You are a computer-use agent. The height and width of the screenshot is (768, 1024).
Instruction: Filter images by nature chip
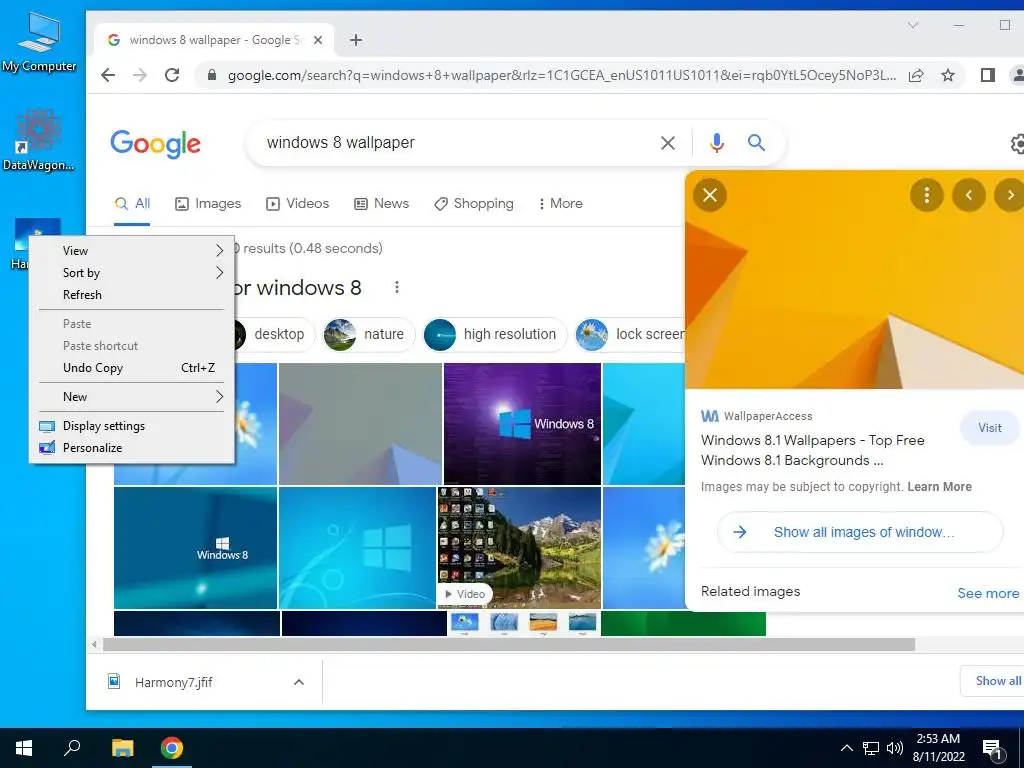[x=368, y=334]
